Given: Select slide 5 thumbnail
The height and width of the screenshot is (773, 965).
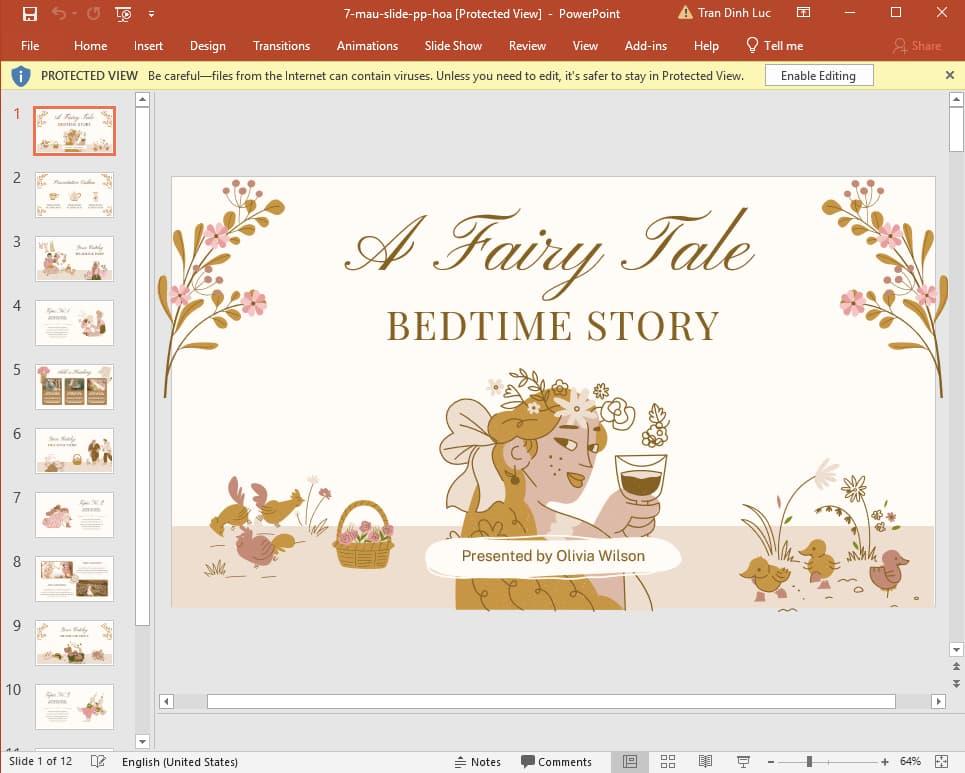Looking at the screenshot, I should tap(74, 386).
